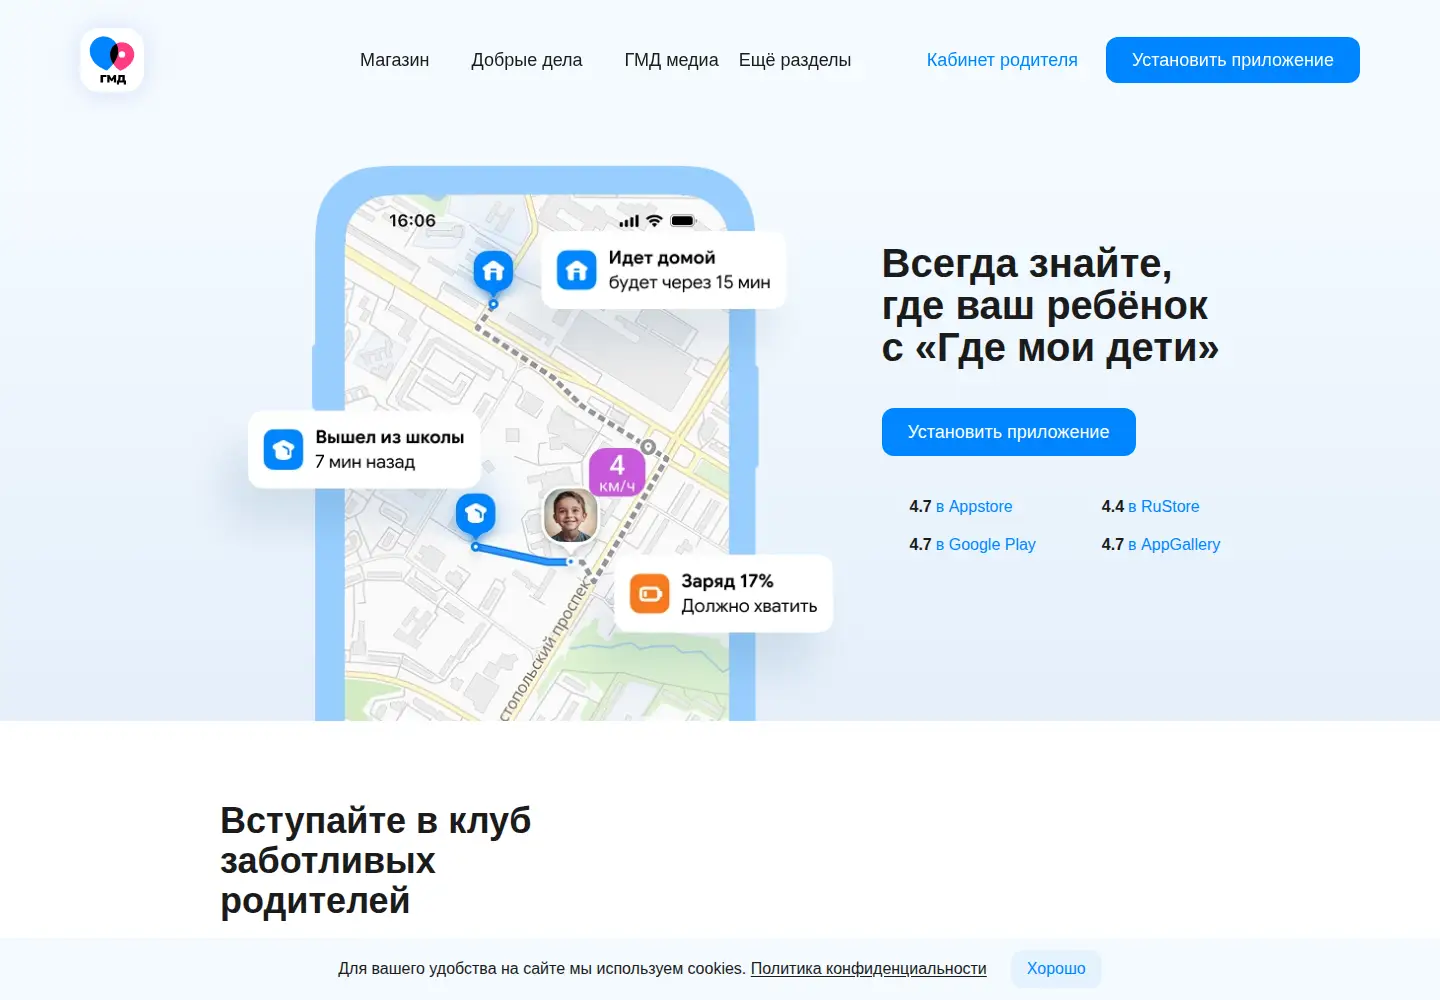Open the Добрые дела section
Viewport: 1440px width, 1000px height.
tap(527, 60)
